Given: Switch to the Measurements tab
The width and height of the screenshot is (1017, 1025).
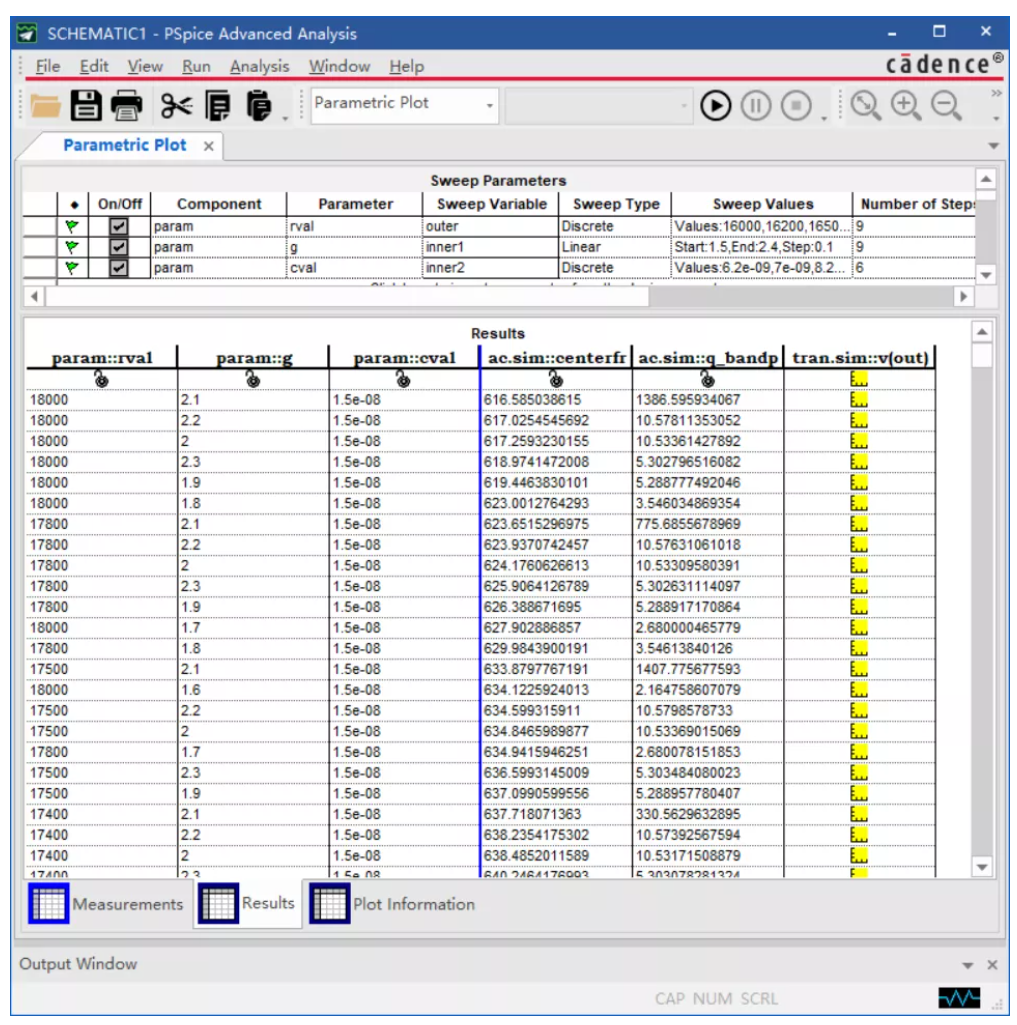Looking at the screenshot, I should (108, 903).
